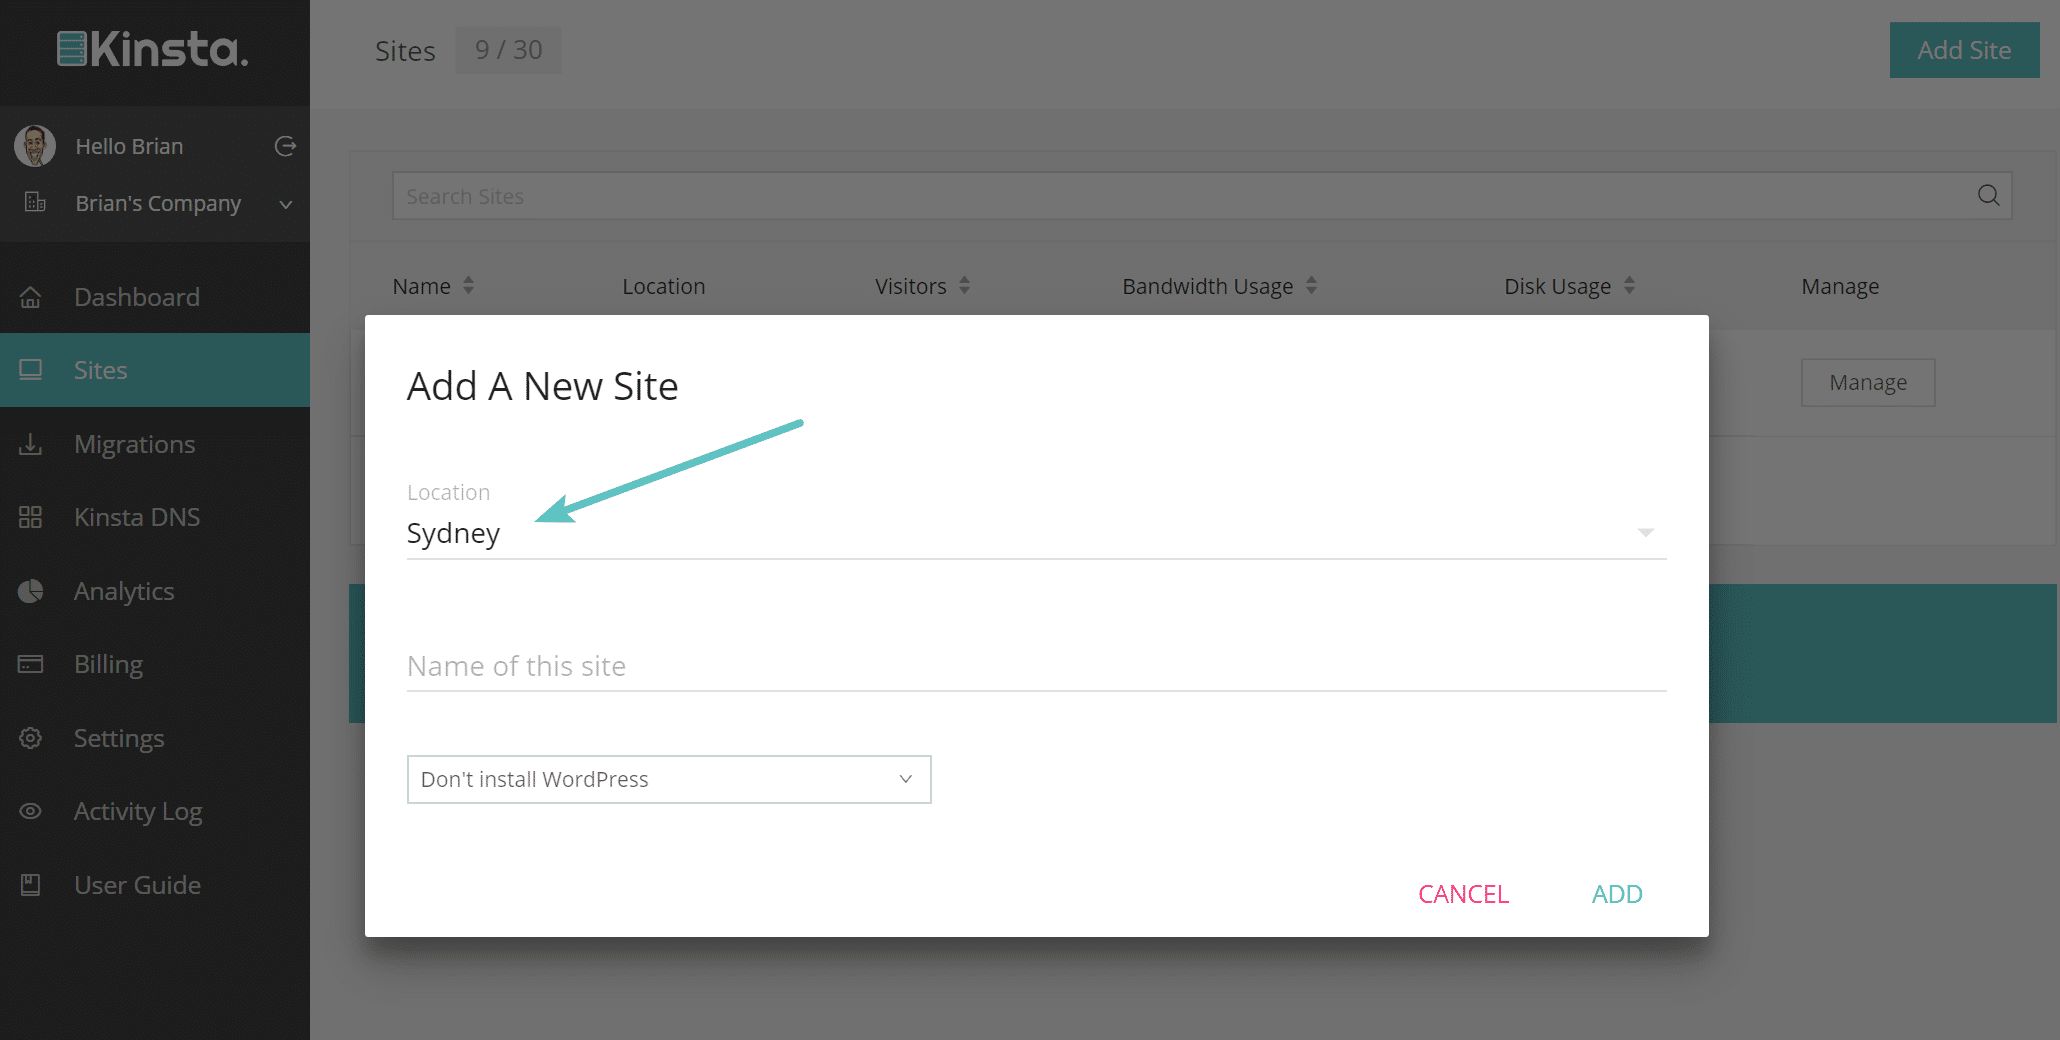
Task: Click the Location dropdown arrow
Action: [1645, 533]
